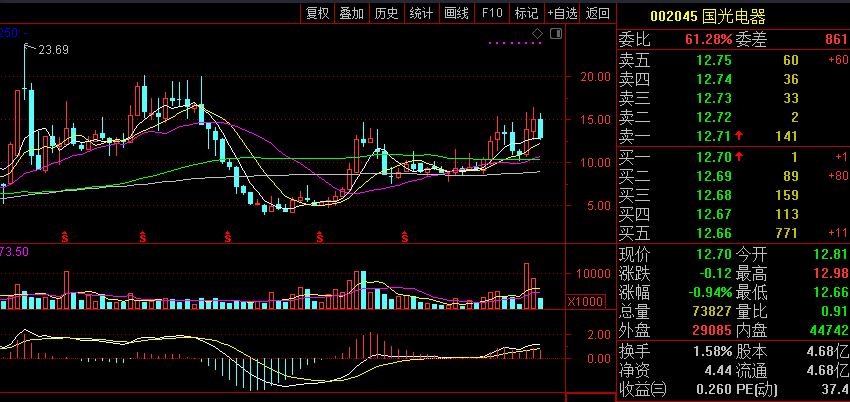
Task: Select the 卖四 price 12.74
Action: 714,79
